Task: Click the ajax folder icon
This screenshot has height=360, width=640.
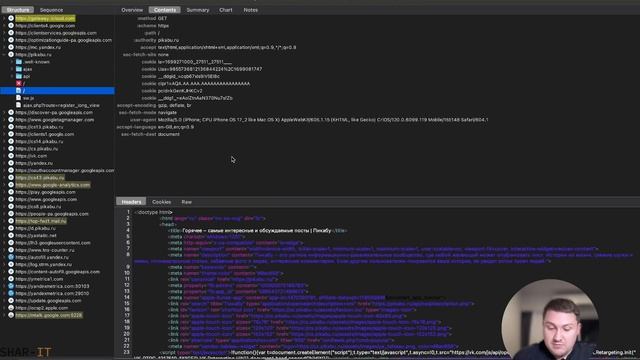Action: tap(19, 69)
